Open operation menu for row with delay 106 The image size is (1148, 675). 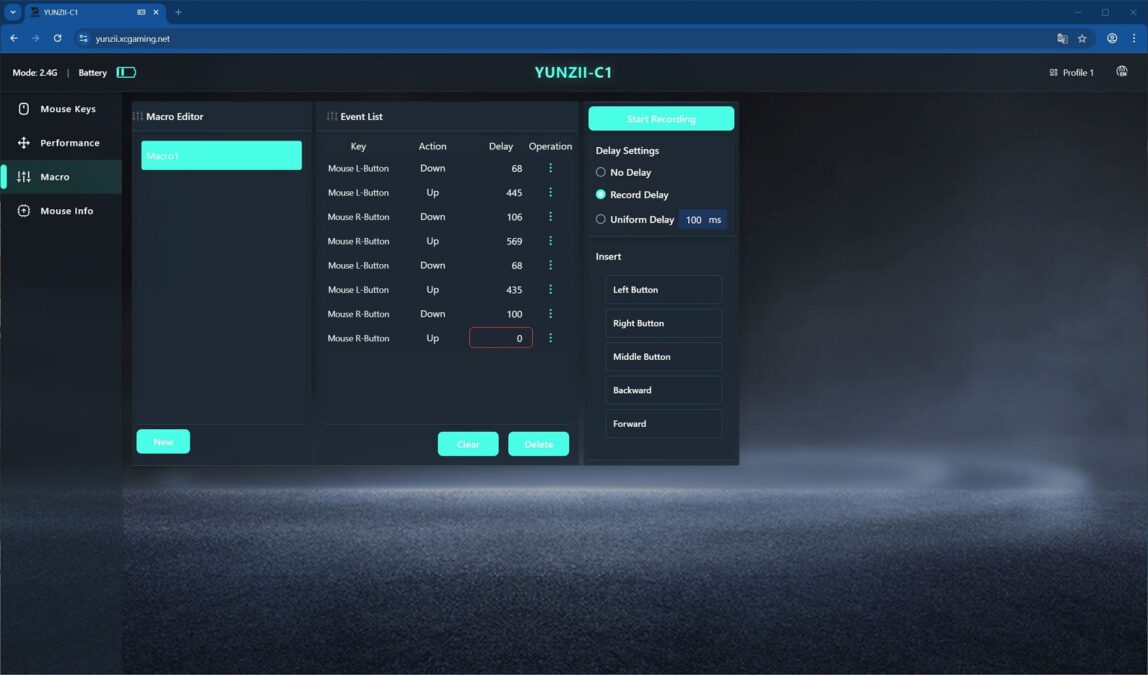(551, 217)
